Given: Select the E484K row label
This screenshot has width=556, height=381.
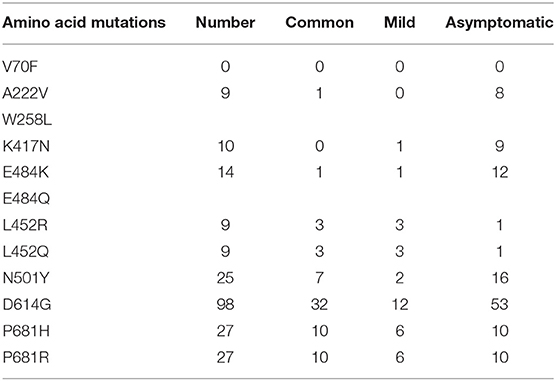Looking at the screenshot, I should [x=26, y=172].
